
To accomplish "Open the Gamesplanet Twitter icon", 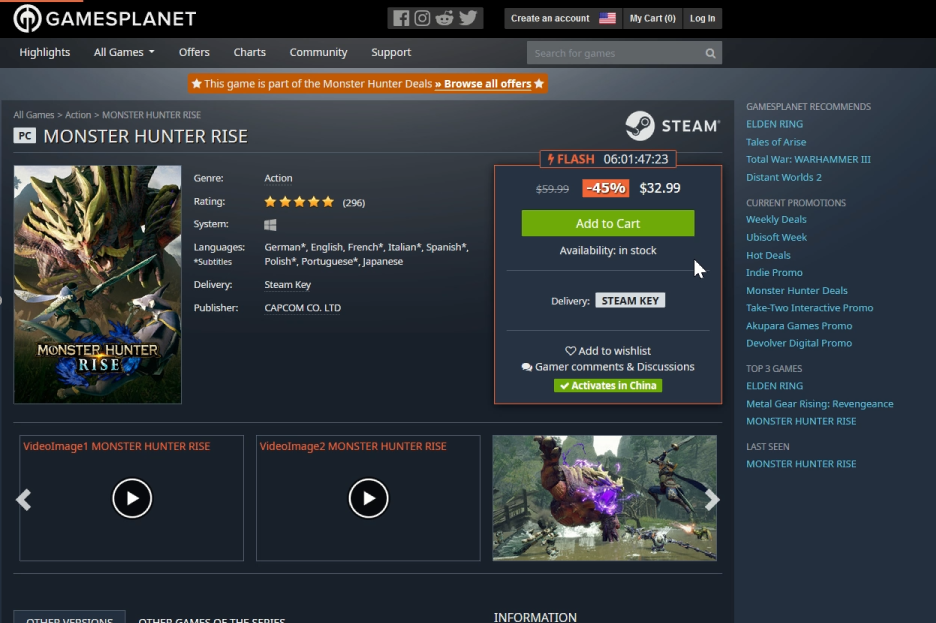I will tap(468, 18).
